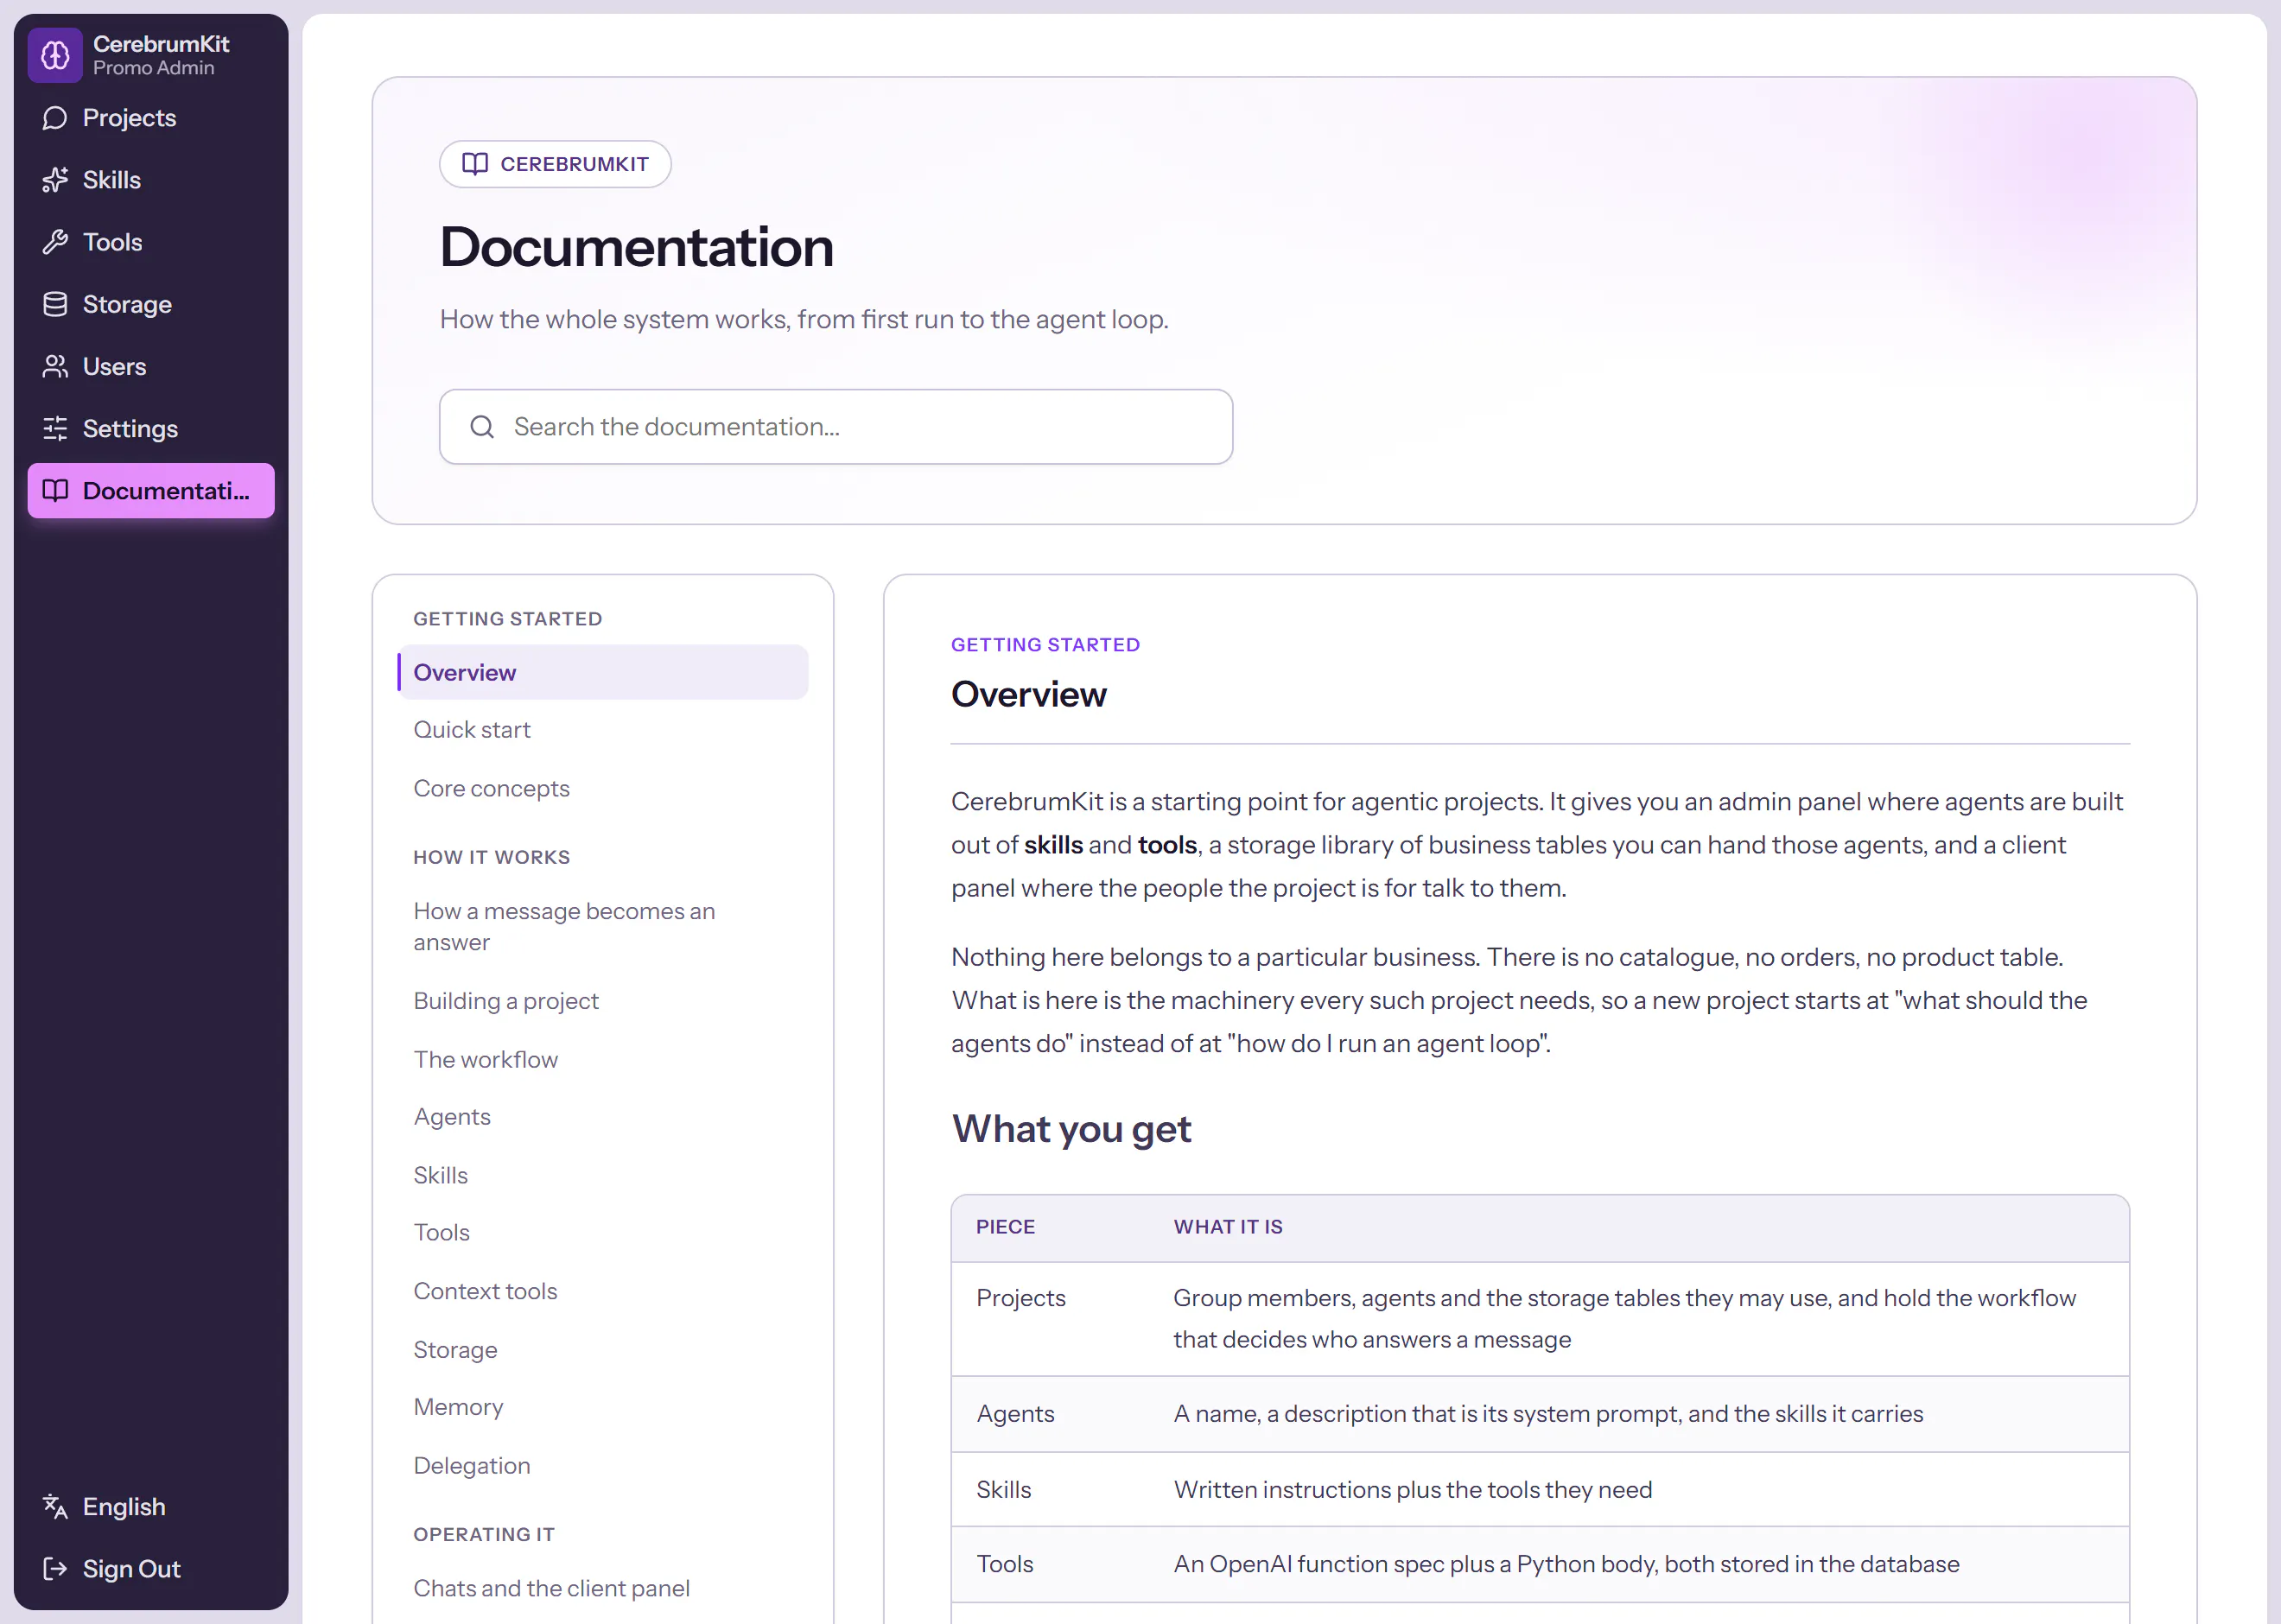The width and height of the screenshot is (2281, 1624).
Task: Select the Documentation sidebar item
Action: point(151,491)
